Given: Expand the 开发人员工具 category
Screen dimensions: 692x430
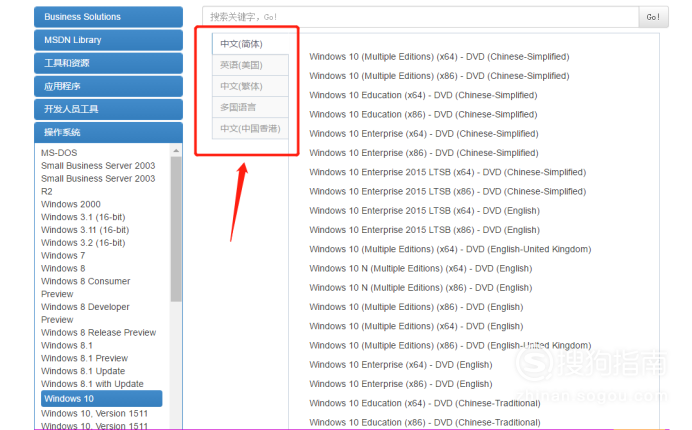Looking at the screenshot, I should click(x=108, y=109).
